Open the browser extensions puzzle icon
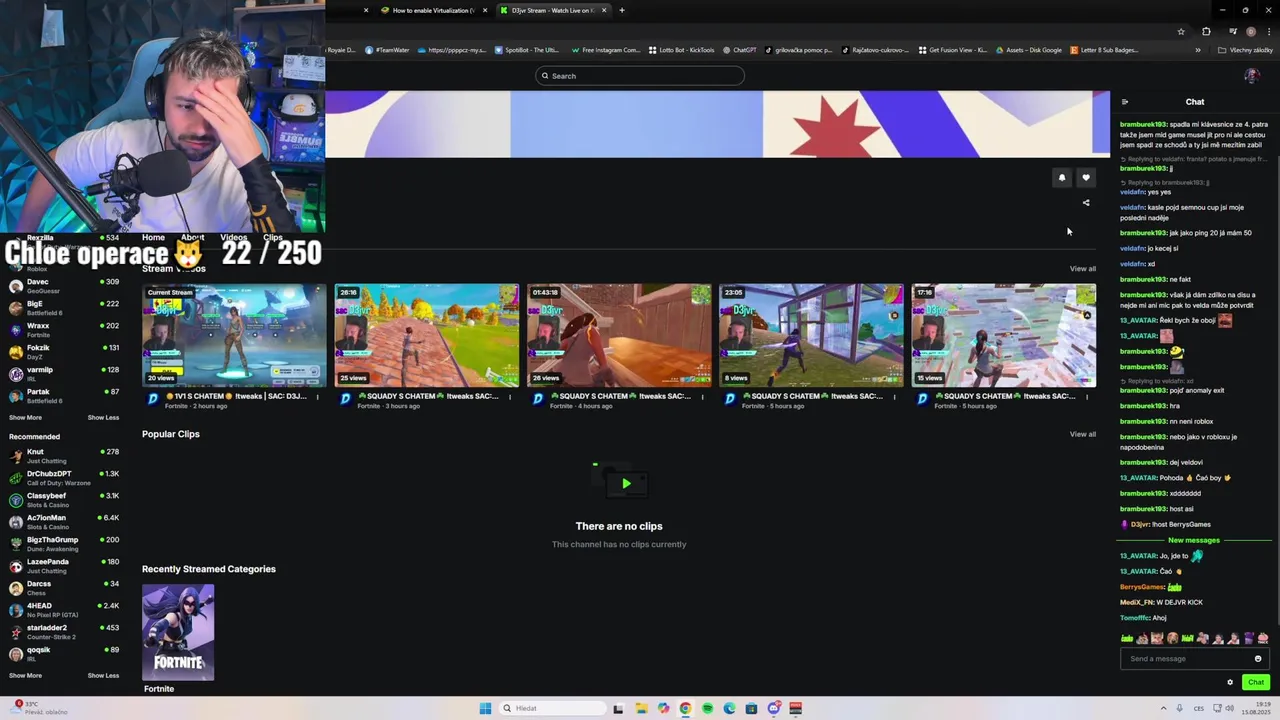 point(1206,31)
